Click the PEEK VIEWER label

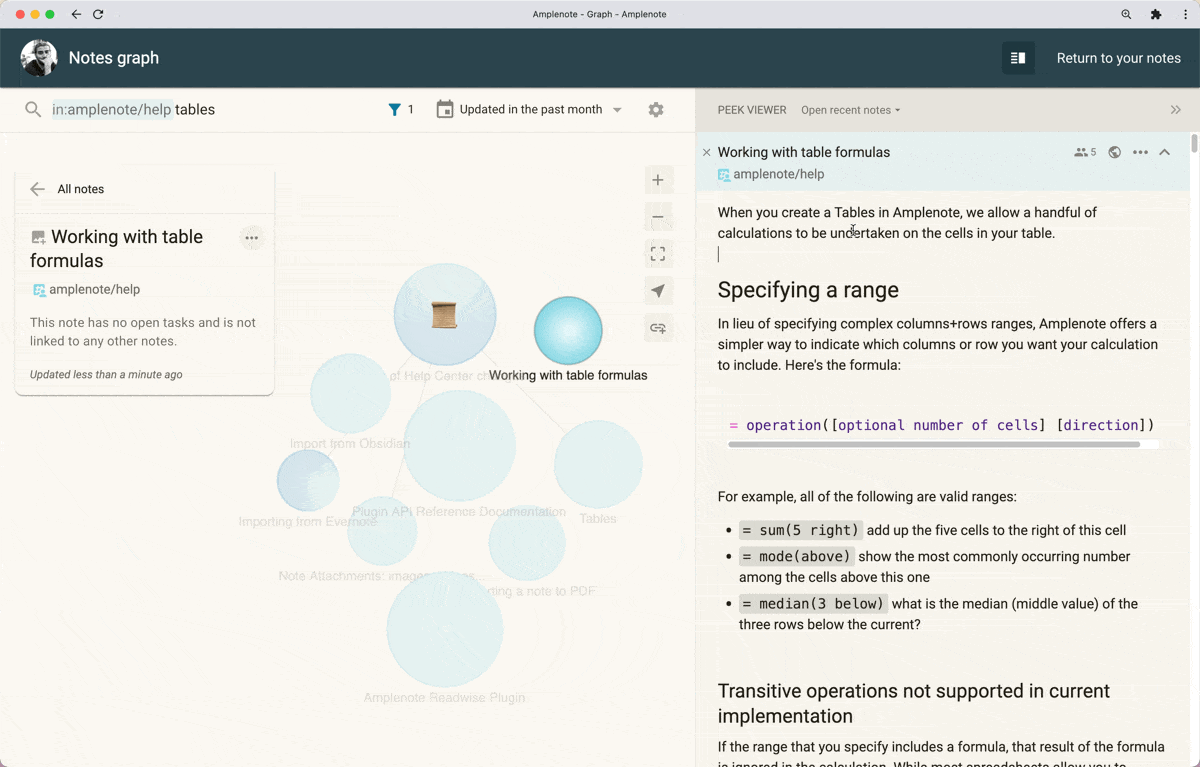coord(752,110)
